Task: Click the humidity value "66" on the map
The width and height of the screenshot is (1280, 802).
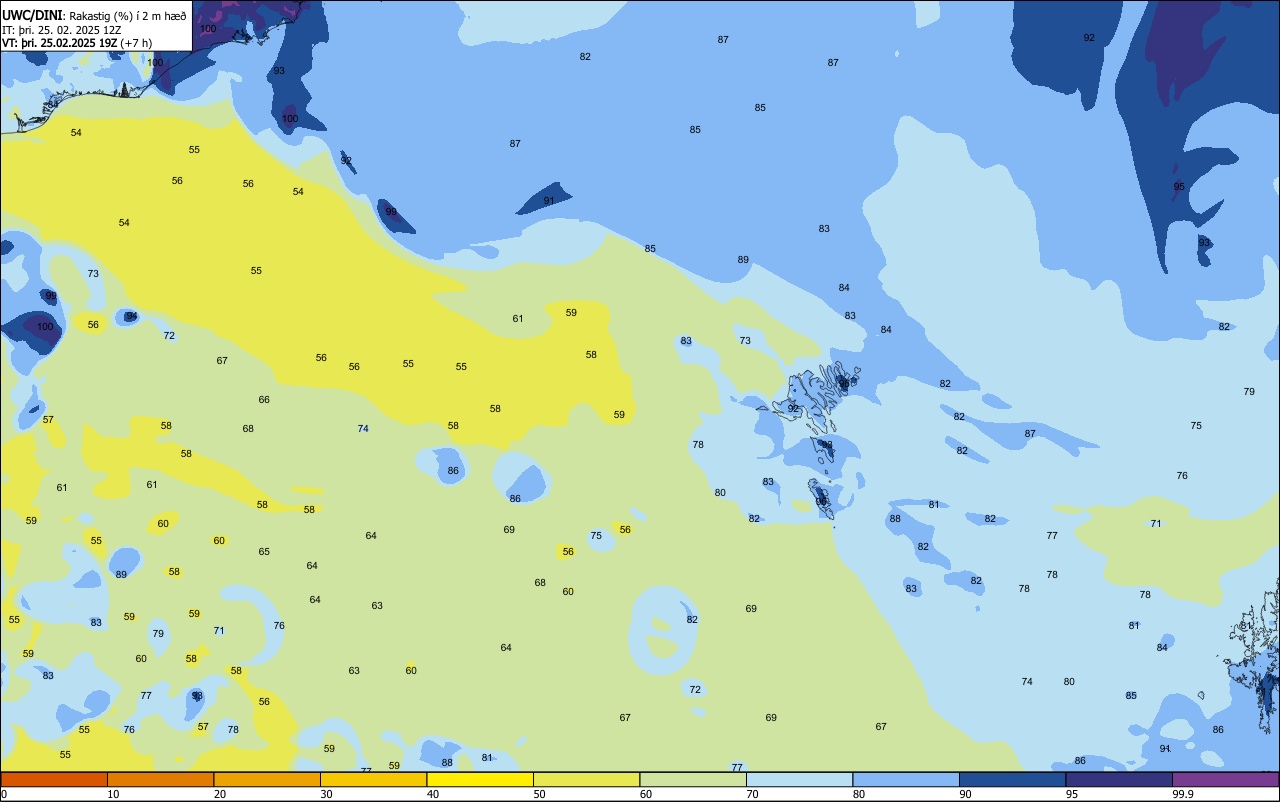Action: pos(264,400)
